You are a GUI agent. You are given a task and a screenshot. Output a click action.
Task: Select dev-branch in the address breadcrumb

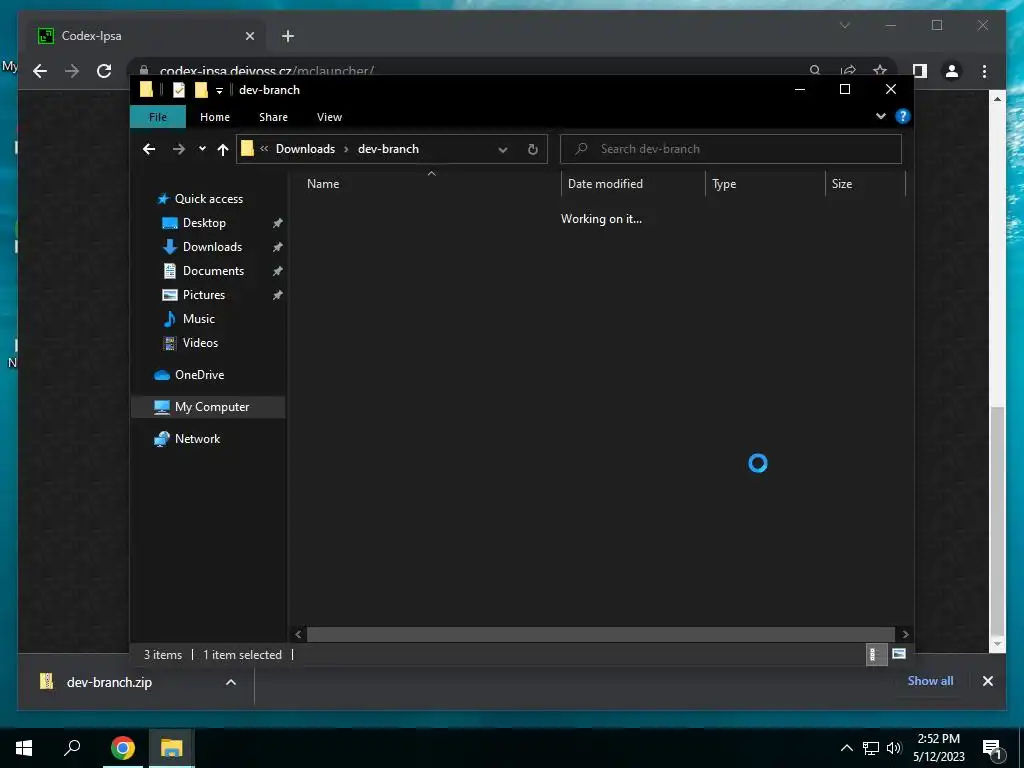pyautogui.click(x=389, y=149)
